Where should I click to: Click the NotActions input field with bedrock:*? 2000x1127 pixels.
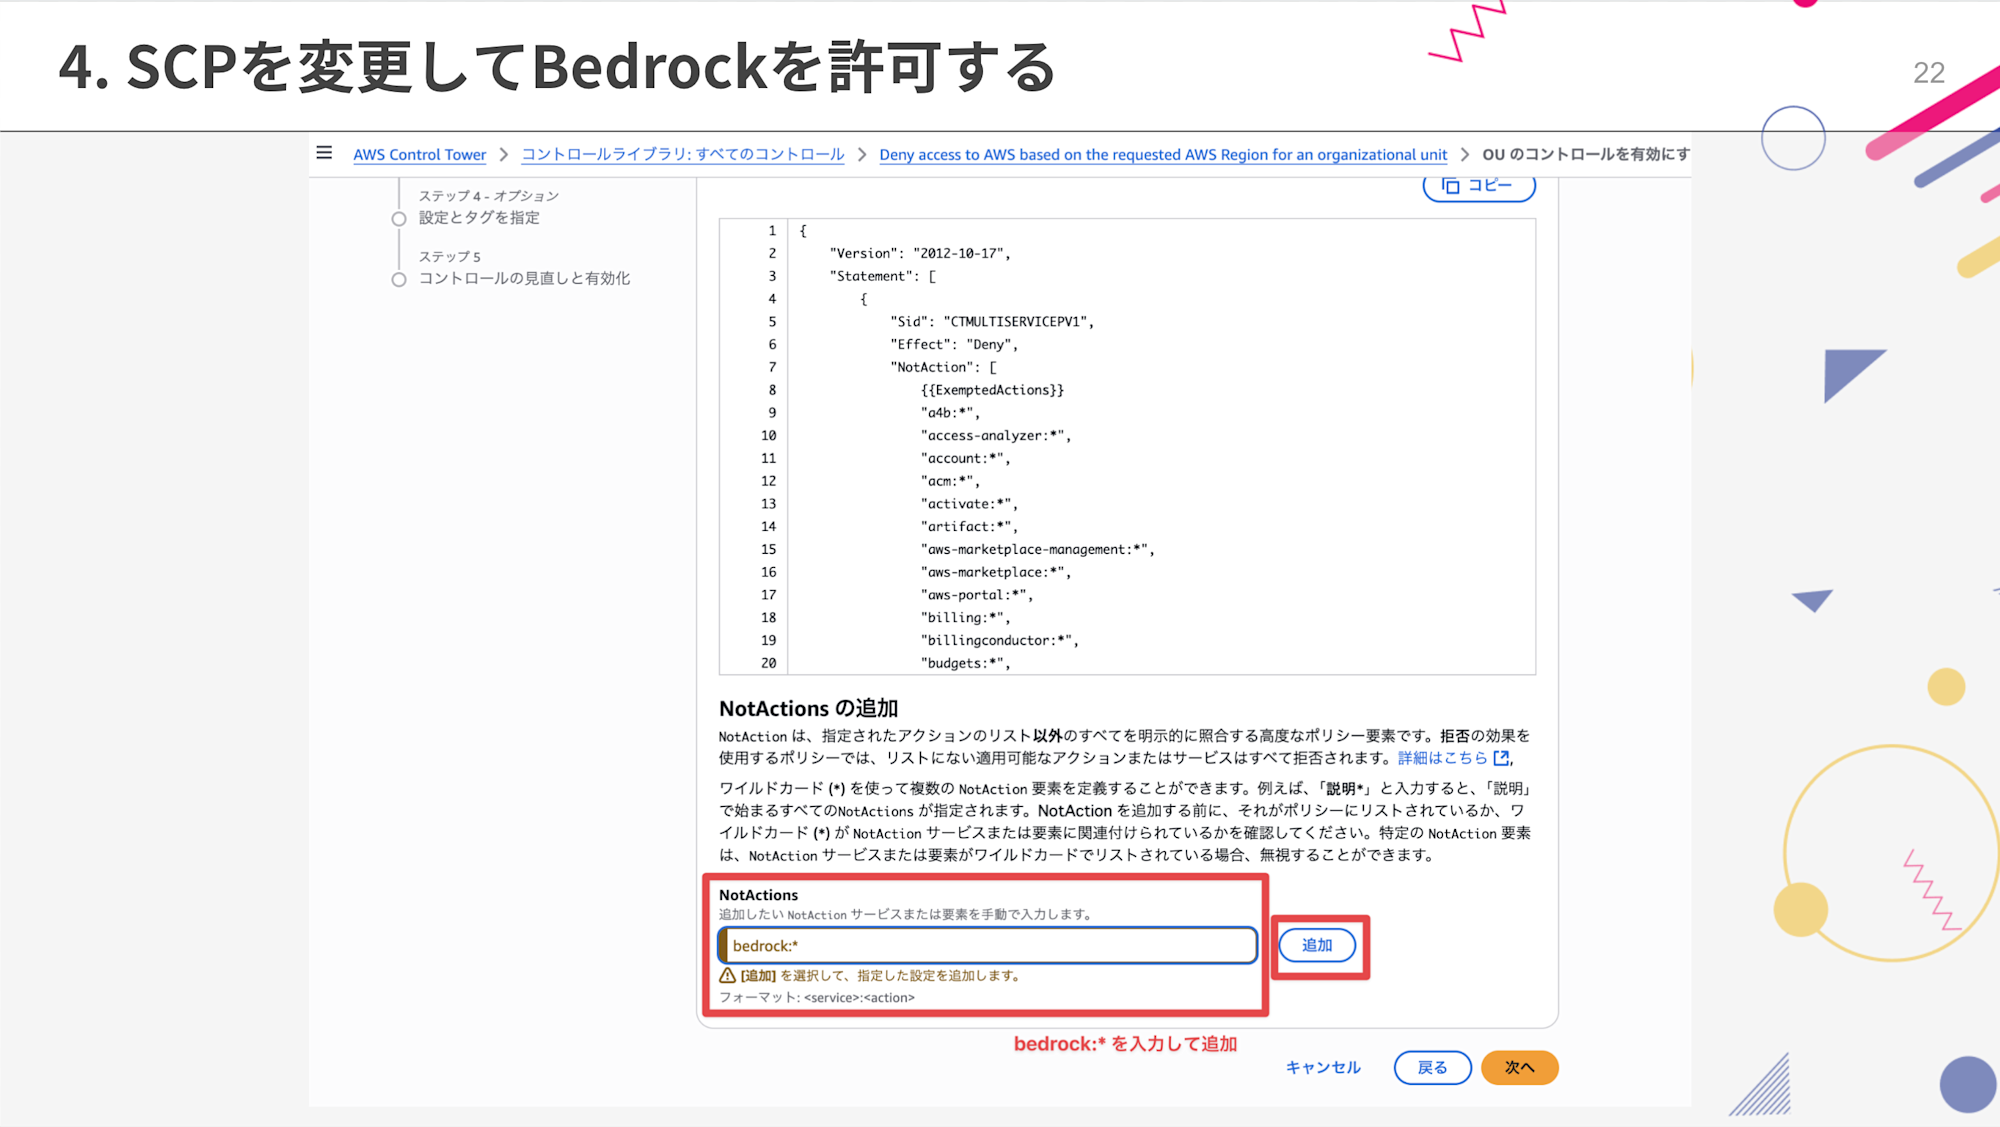click(x=987, y=945)
